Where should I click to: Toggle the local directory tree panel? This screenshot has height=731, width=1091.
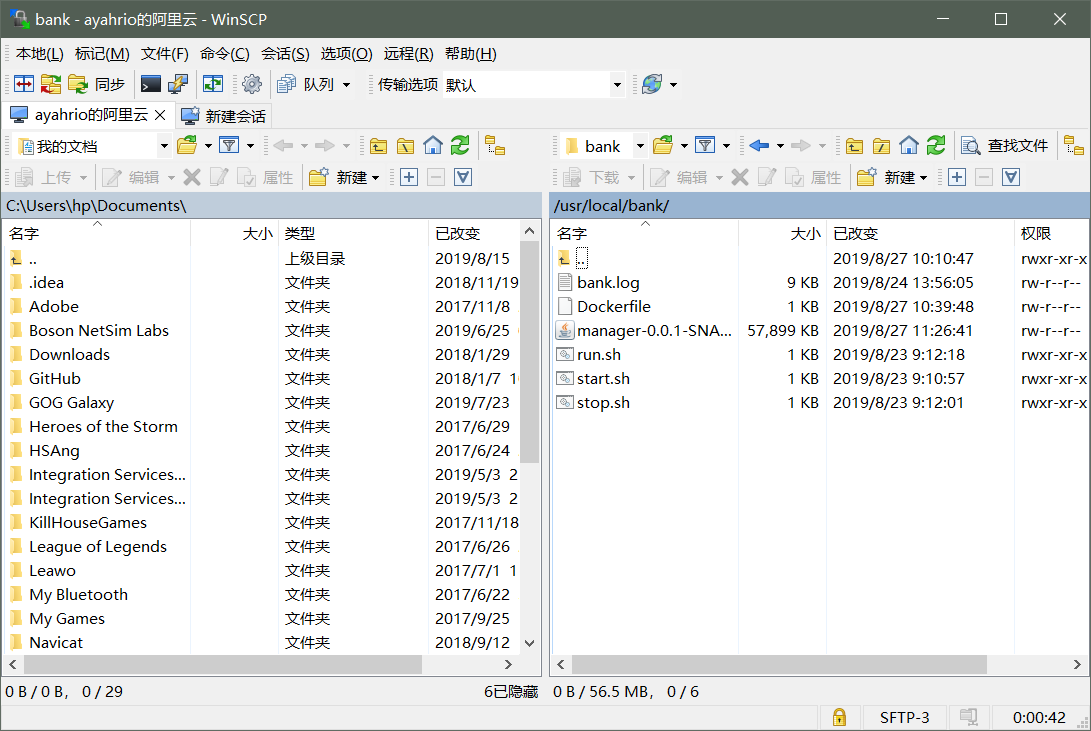tap(495, 146)
